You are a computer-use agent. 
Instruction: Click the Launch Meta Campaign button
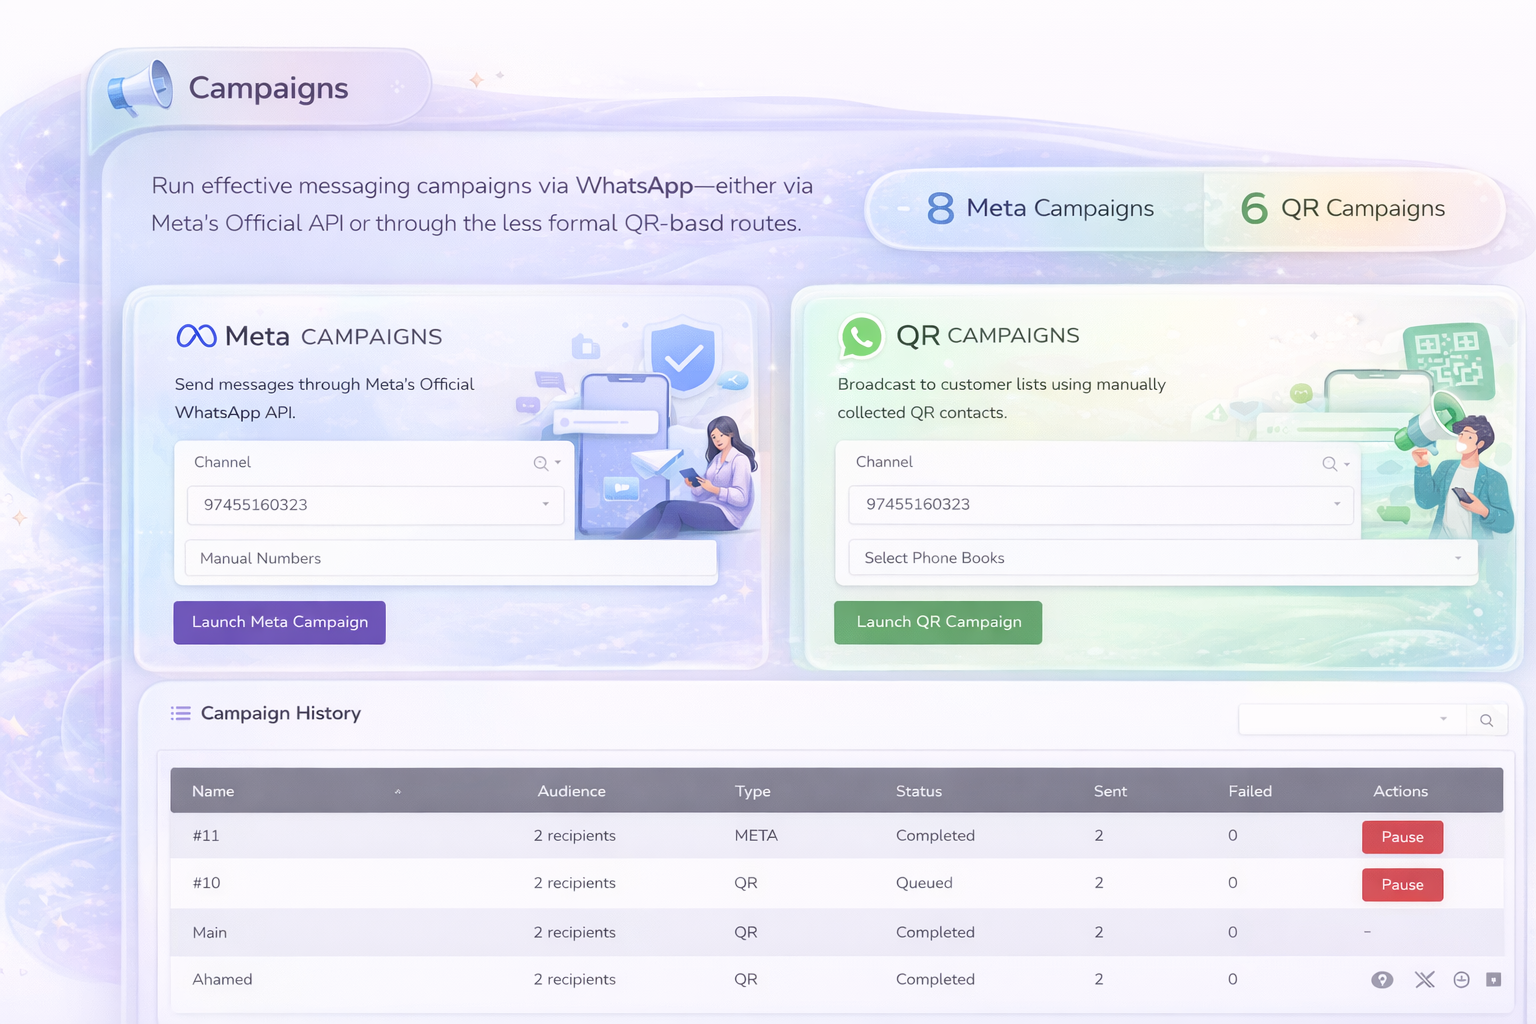(279, 622)
